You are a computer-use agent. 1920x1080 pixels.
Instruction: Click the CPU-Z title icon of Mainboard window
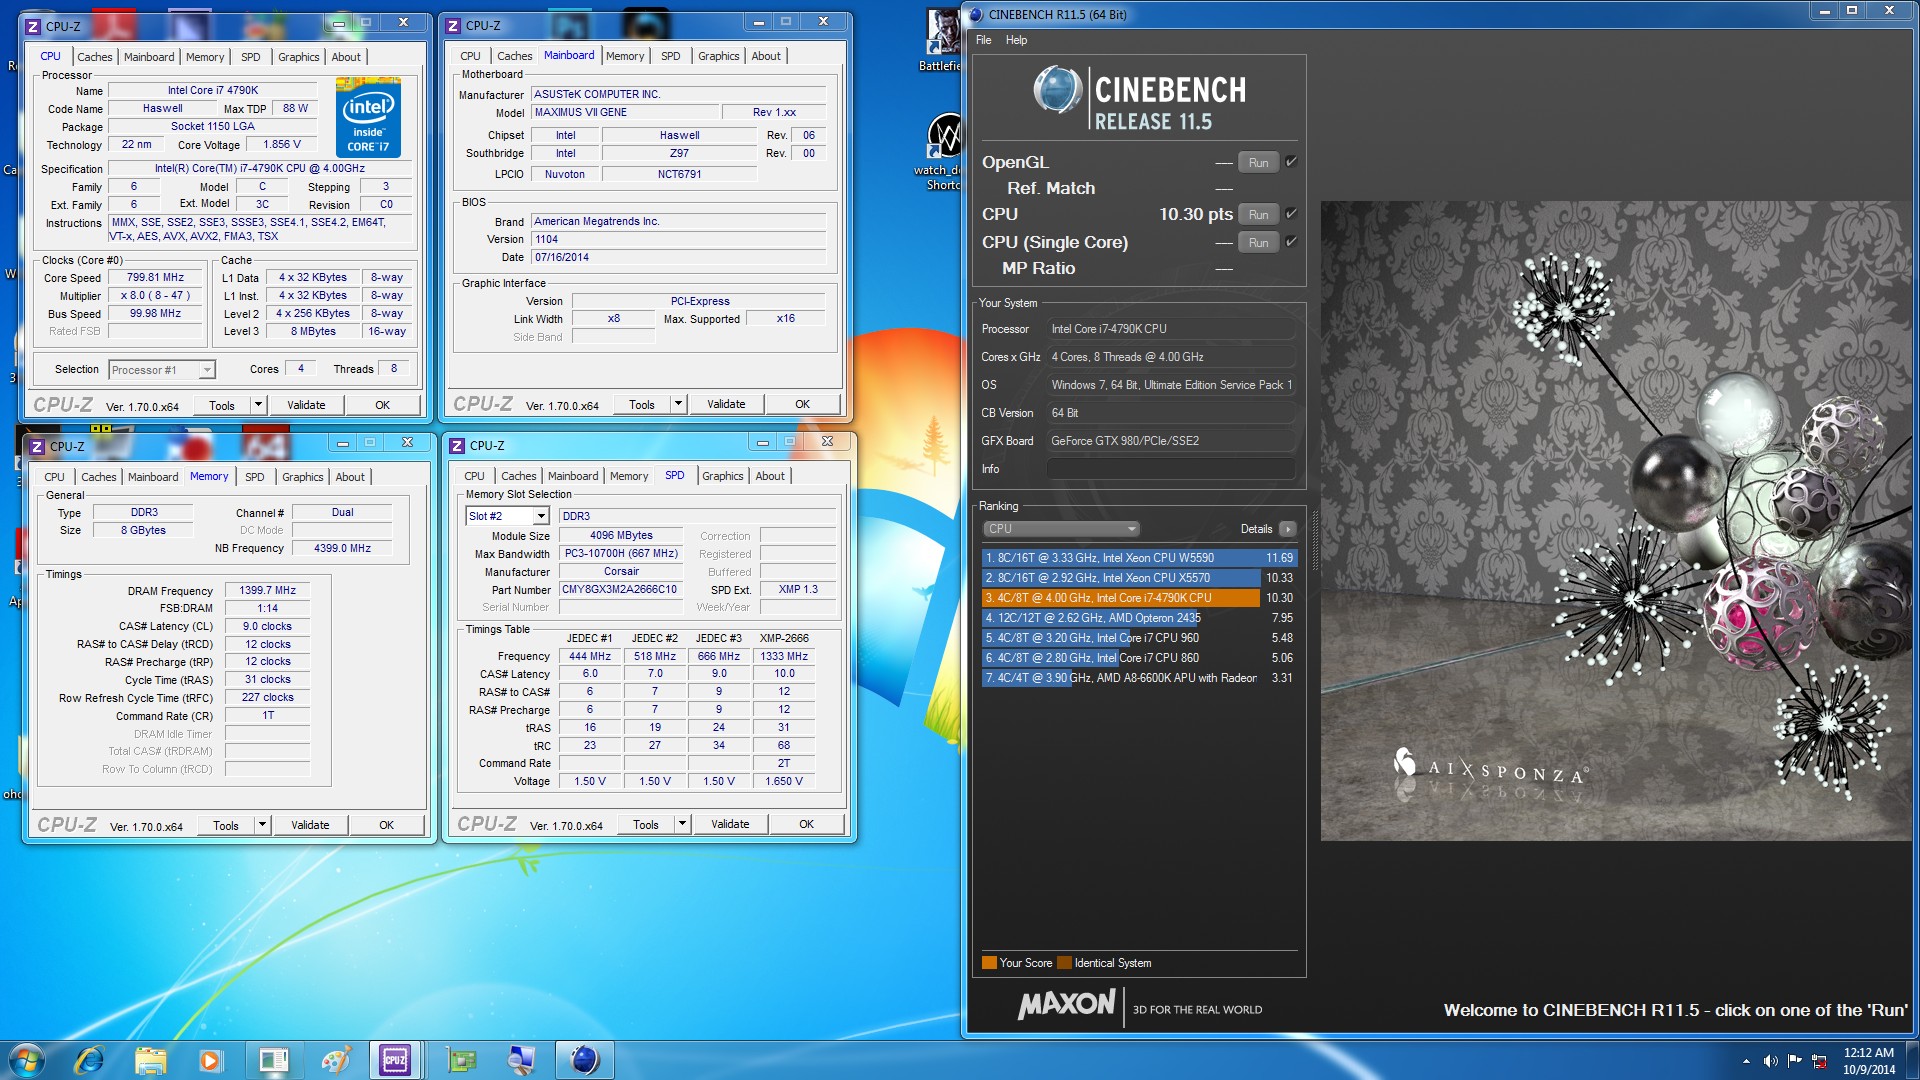click(x=454, y=26)
